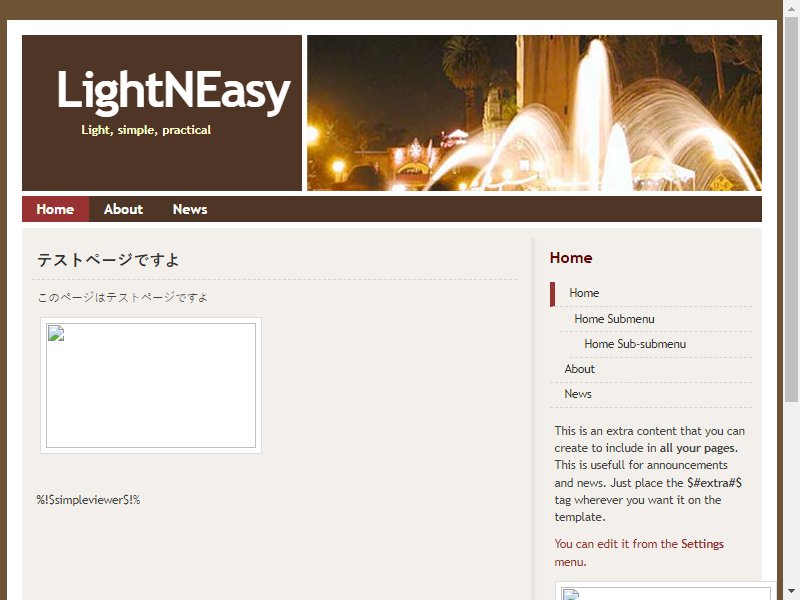The width and height of the screenshot is (800, 600).
Task: Click the broken image icon in sidebar box
Action: point(570,594)
